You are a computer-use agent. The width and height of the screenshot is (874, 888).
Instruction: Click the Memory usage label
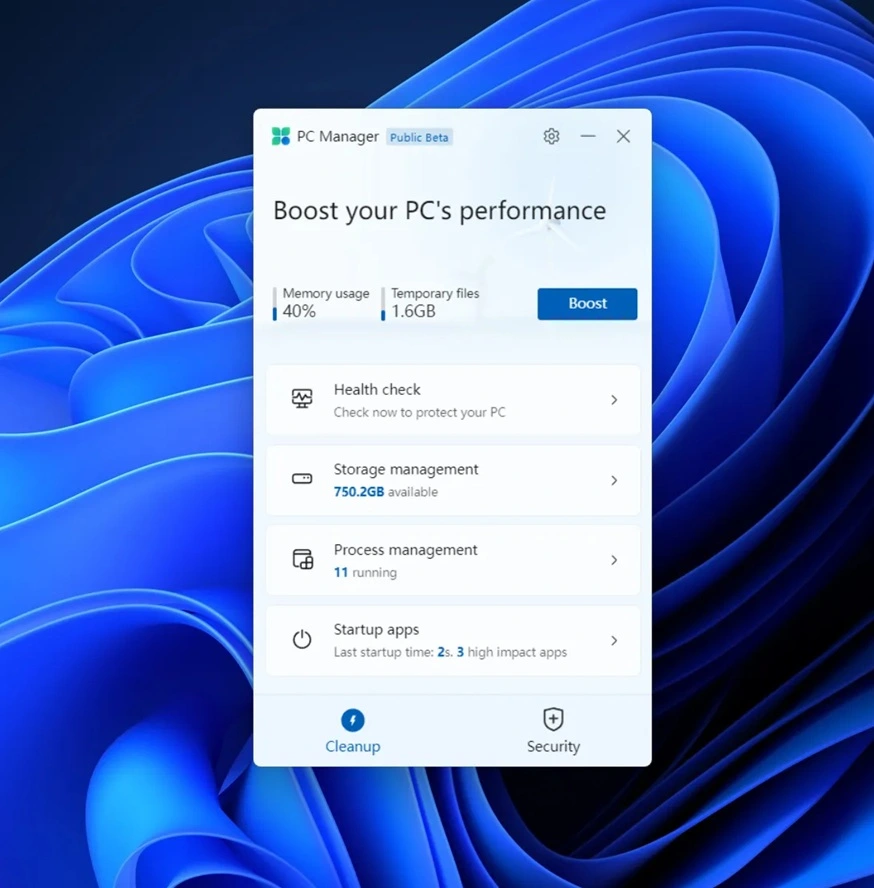click(326, 293)
